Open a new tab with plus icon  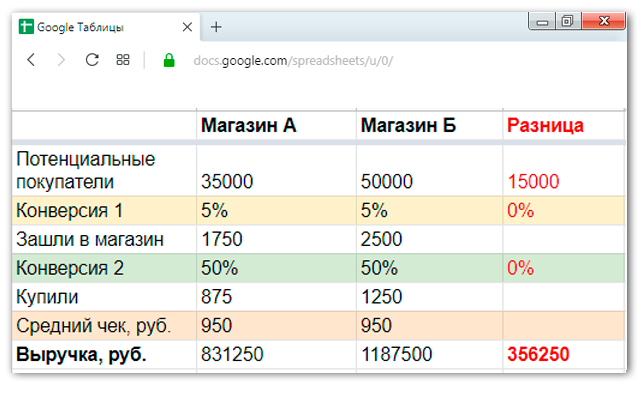216,27
